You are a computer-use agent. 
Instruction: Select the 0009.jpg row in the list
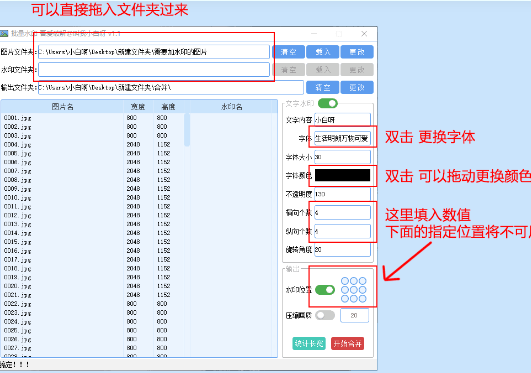coord(93,189)
